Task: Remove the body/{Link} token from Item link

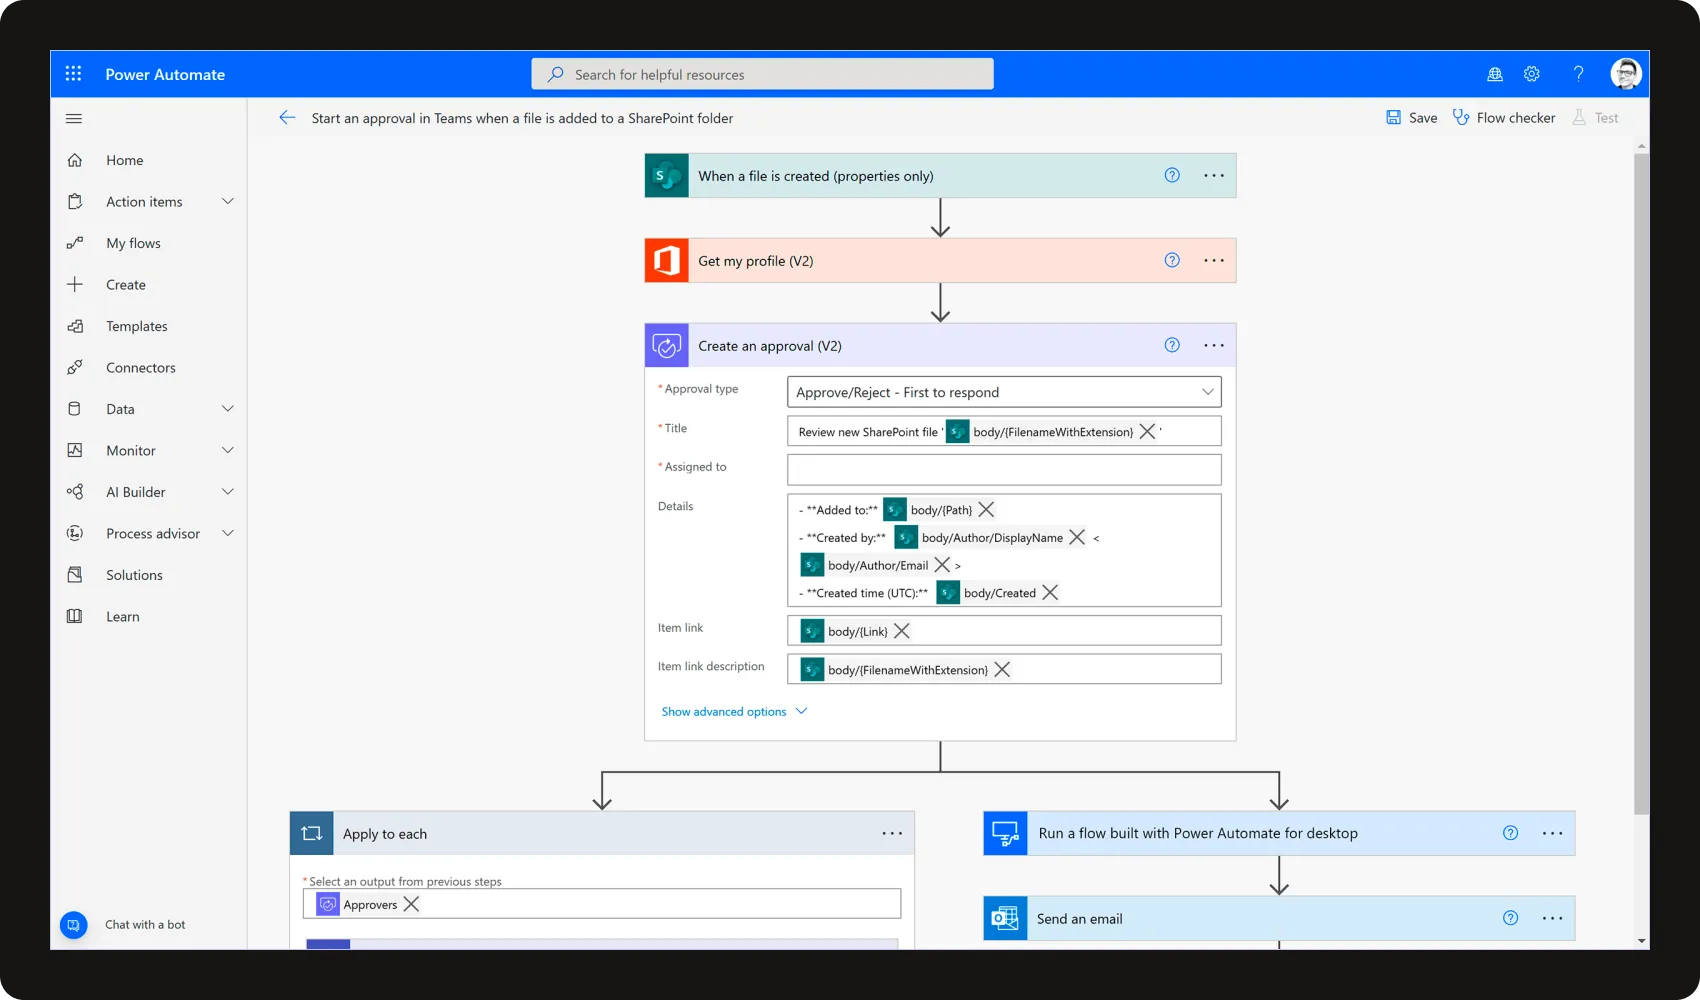Action: 901,630
